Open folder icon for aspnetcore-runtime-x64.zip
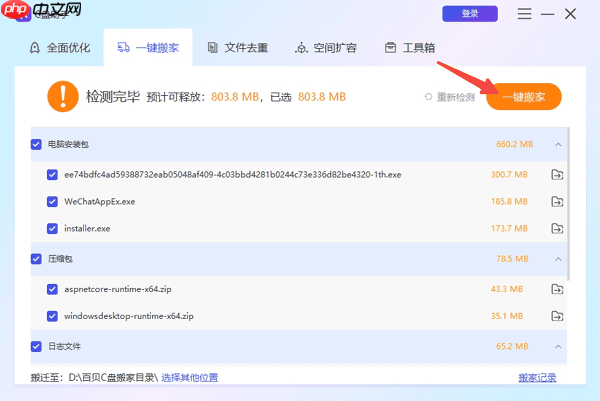 coord(557,289)
